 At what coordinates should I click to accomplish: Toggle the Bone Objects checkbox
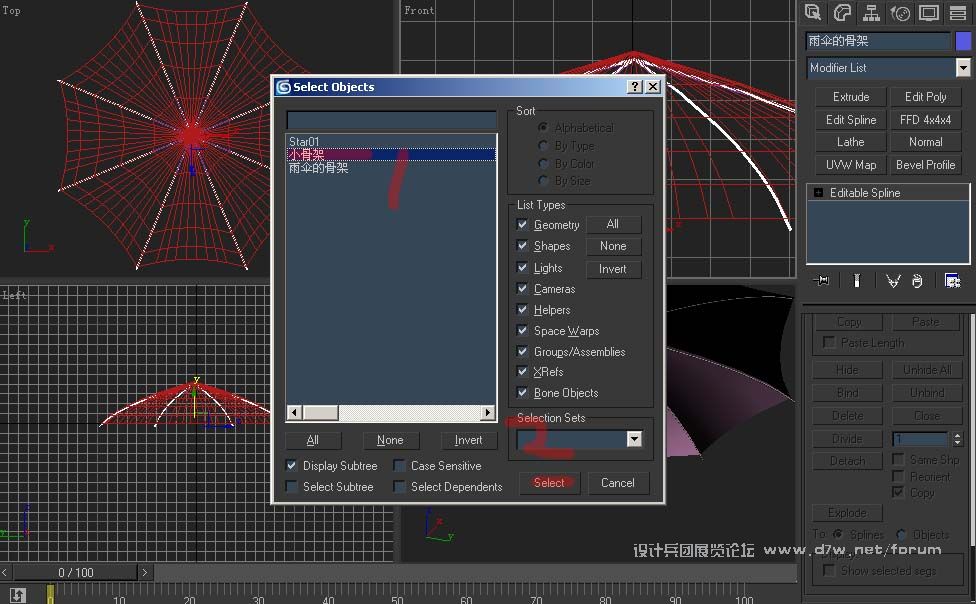click(x=522, y=392)
